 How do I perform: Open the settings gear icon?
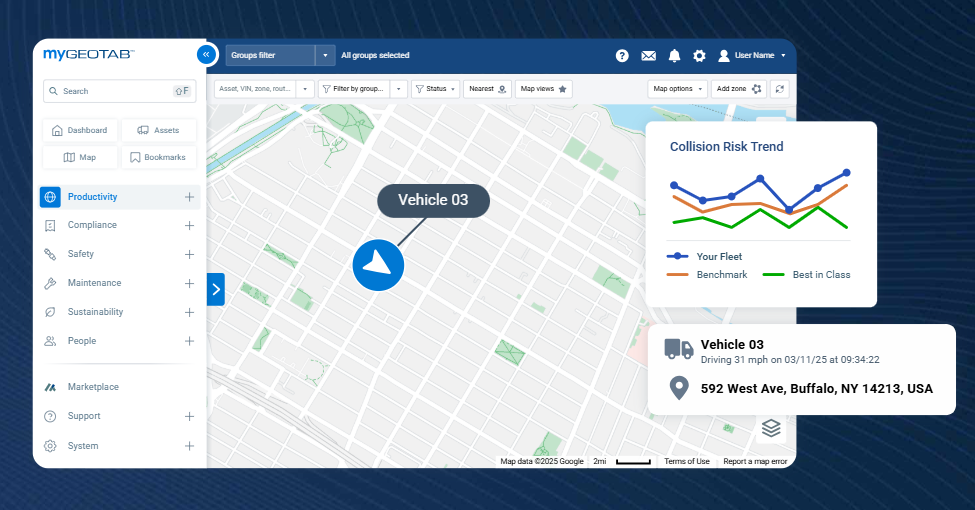(700, 55)
